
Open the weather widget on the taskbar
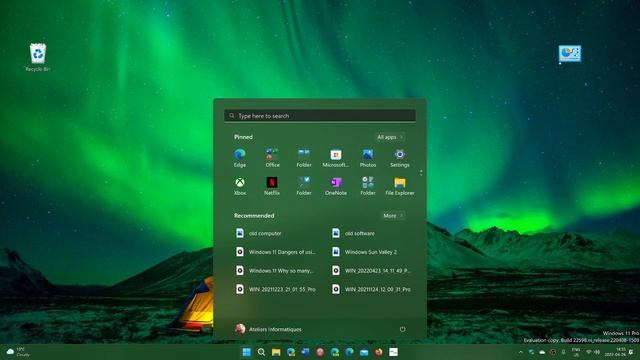[18, 352]
